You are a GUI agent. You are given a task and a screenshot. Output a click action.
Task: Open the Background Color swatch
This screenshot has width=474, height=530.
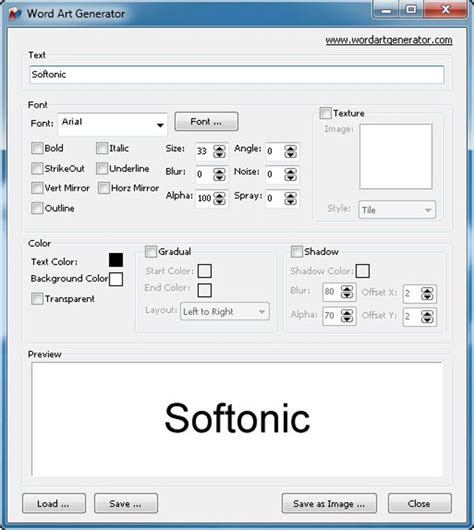click(116, 279)
